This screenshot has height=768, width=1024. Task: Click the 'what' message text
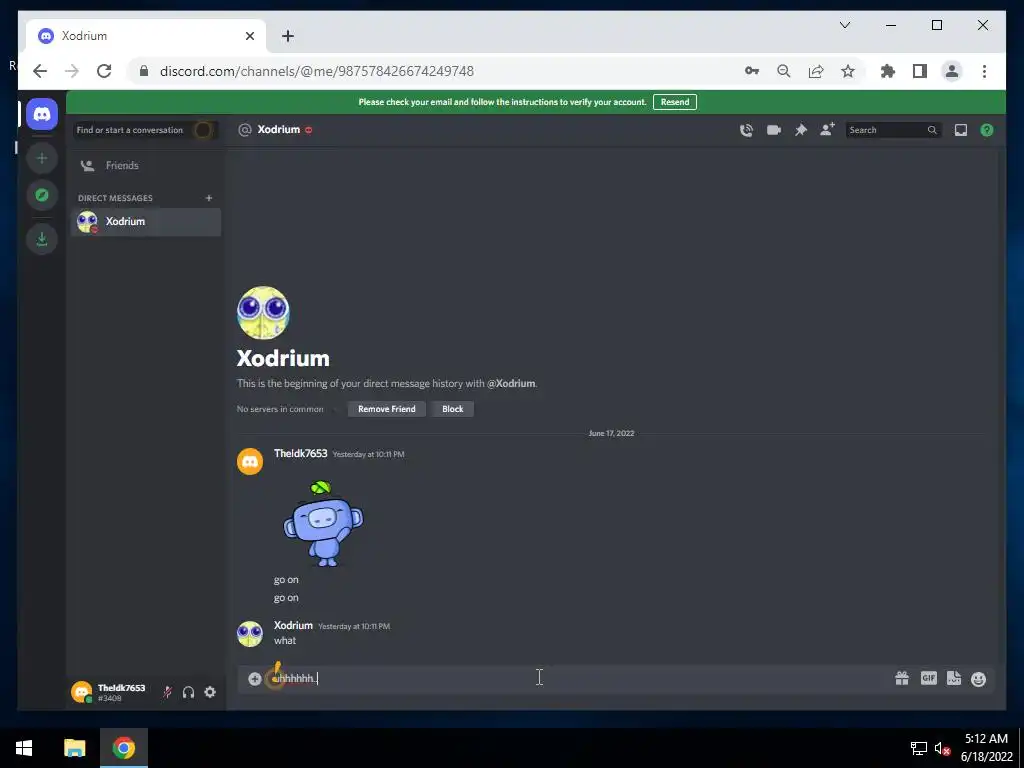click(x=285, y=641)
